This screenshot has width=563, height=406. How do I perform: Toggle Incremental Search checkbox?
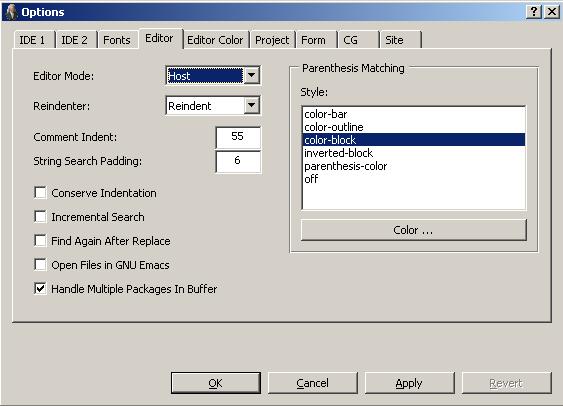(x=40, y=217)
